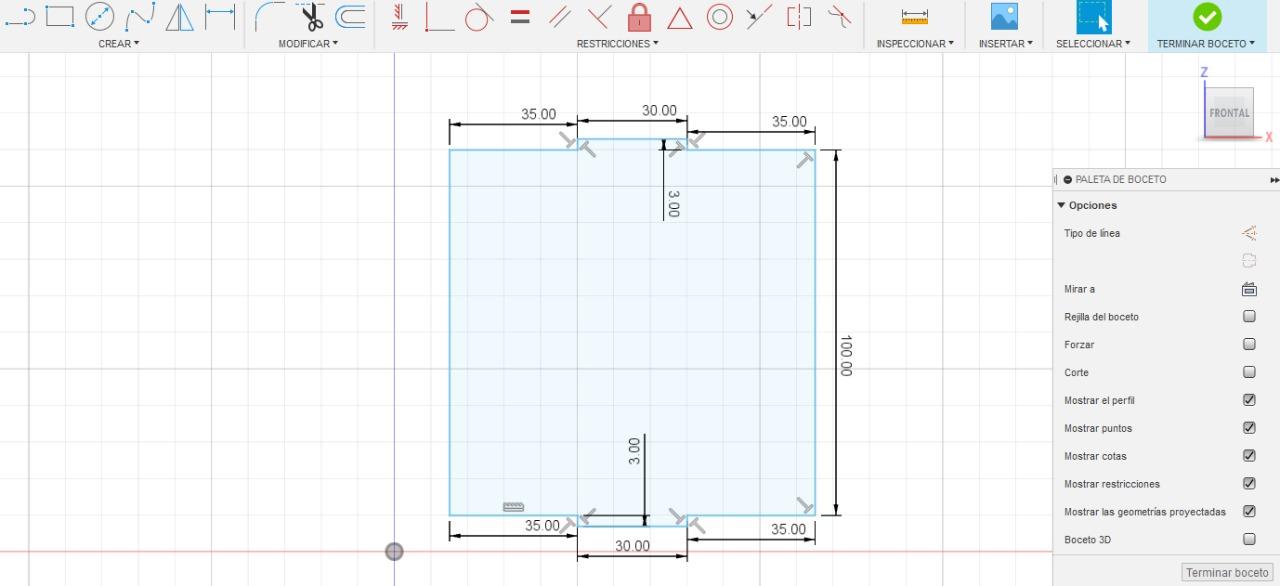Enable the Rejilla del boceto checkbox
The width and height of the screenshot is (1280, 586).
tap(1249, 316)
